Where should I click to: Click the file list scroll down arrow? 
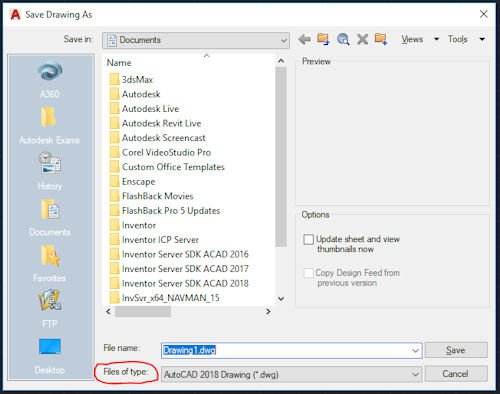pos(281,299)
